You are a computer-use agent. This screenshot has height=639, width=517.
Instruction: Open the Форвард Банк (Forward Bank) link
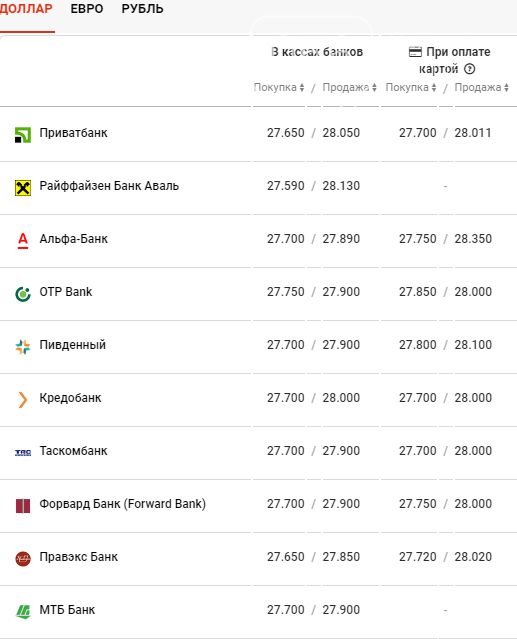coord(123,504)
